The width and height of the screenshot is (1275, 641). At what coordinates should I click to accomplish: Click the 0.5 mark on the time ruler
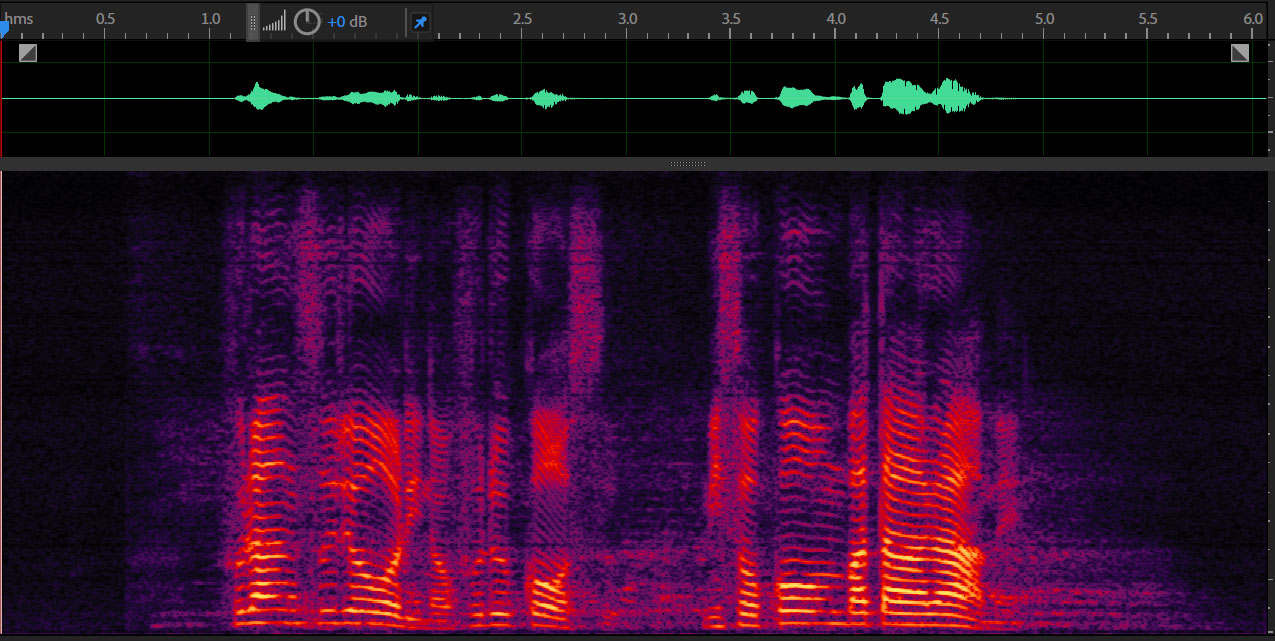click(x=105, y=19)
